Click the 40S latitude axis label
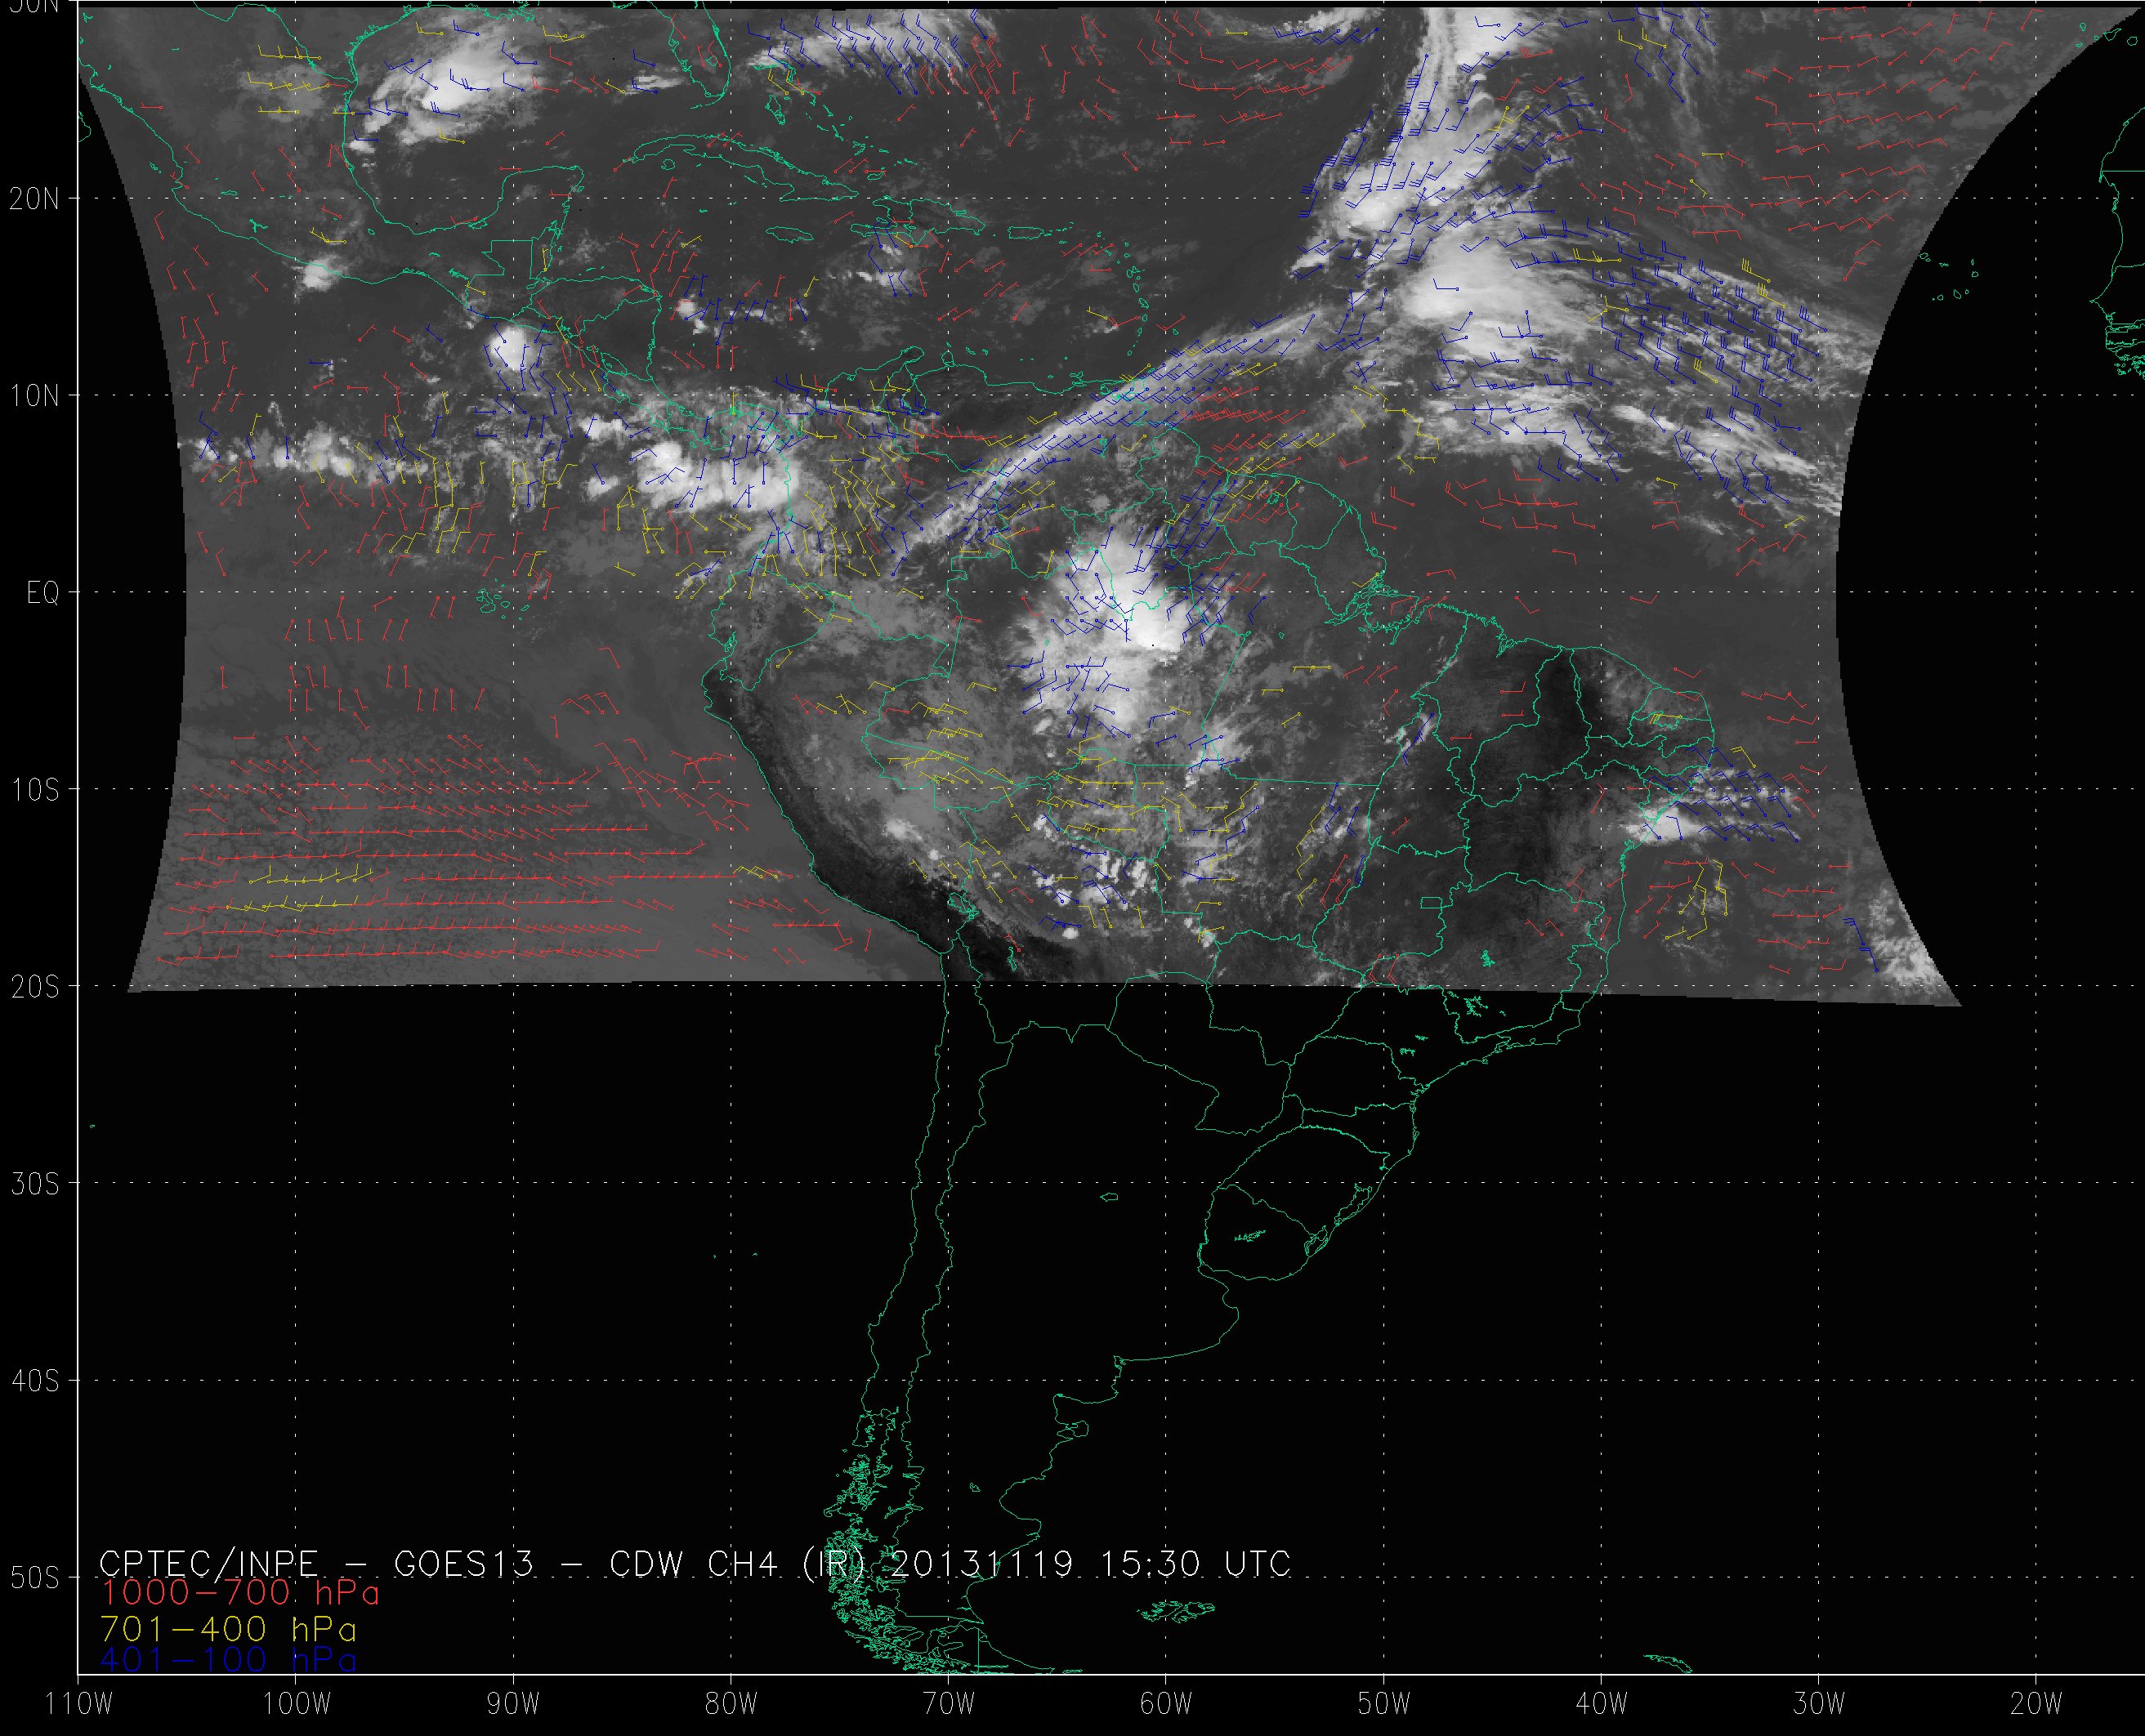Image resolution: width=2145 pixels, height=1736 pixels. click(34, 1381)
